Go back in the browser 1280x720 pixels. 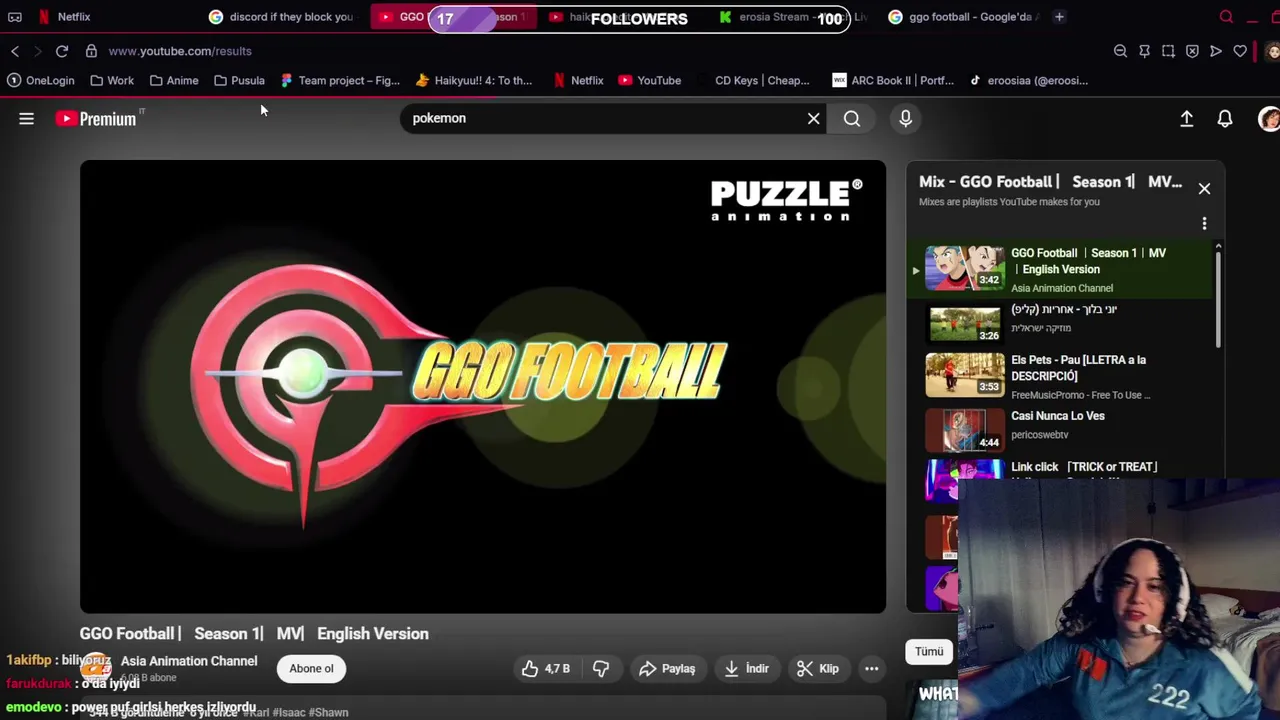coord(15,51)
